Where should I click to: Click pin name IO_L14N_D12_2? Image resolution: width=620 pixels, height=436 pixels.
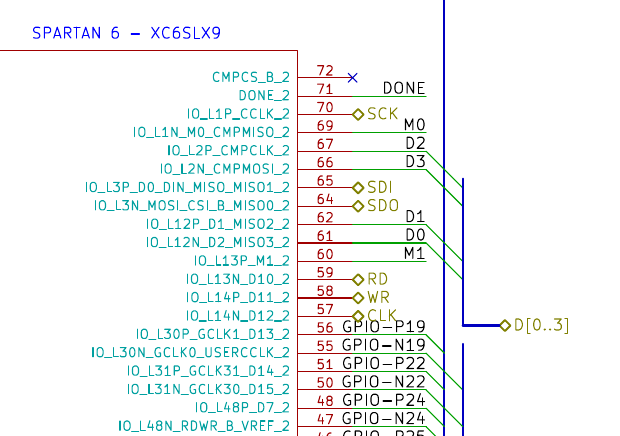tap(238, 316)
